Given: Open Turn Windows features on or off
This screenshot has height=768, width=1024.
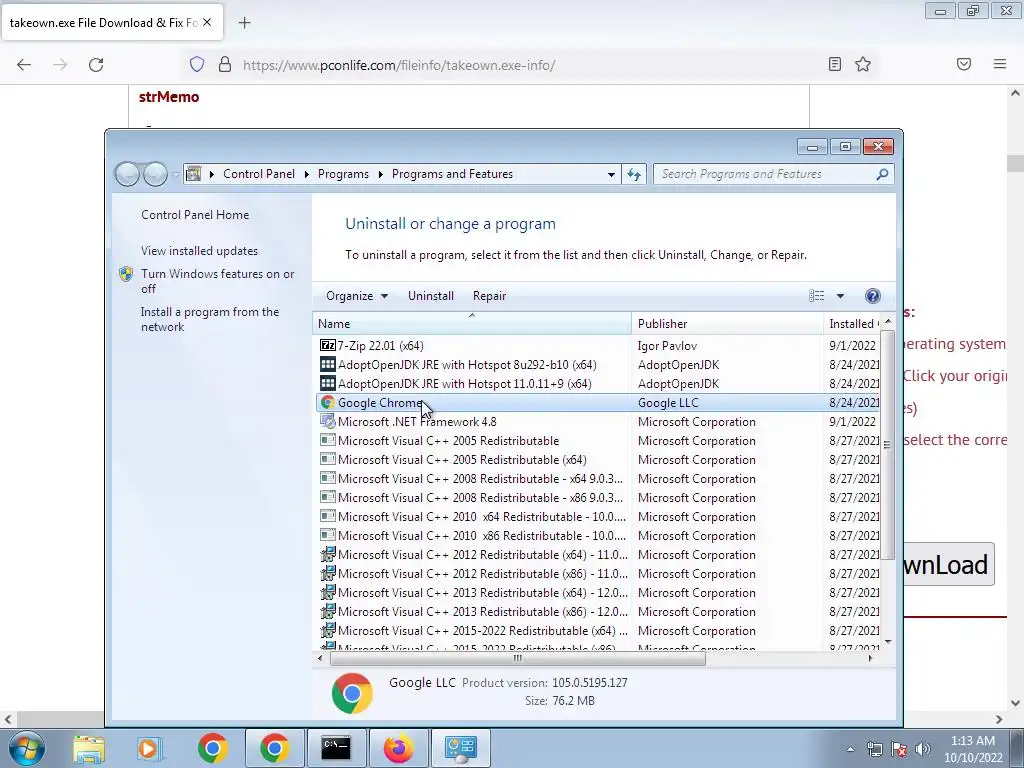Looking at the screenshot, I should coord(217,281).
